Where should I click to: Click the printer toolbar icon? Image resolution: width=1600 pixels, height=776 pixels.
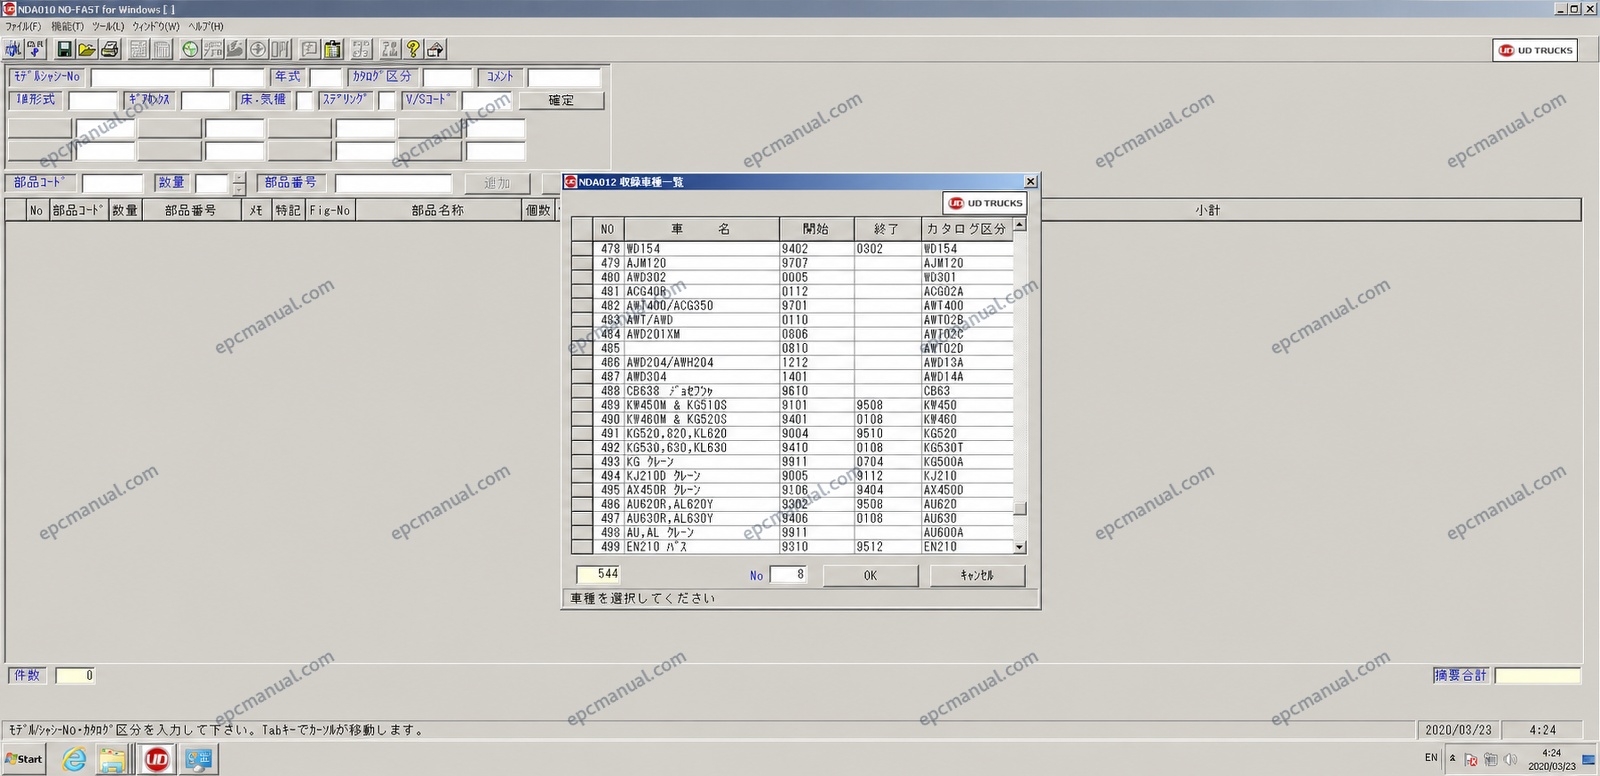(x=109, y=49)
